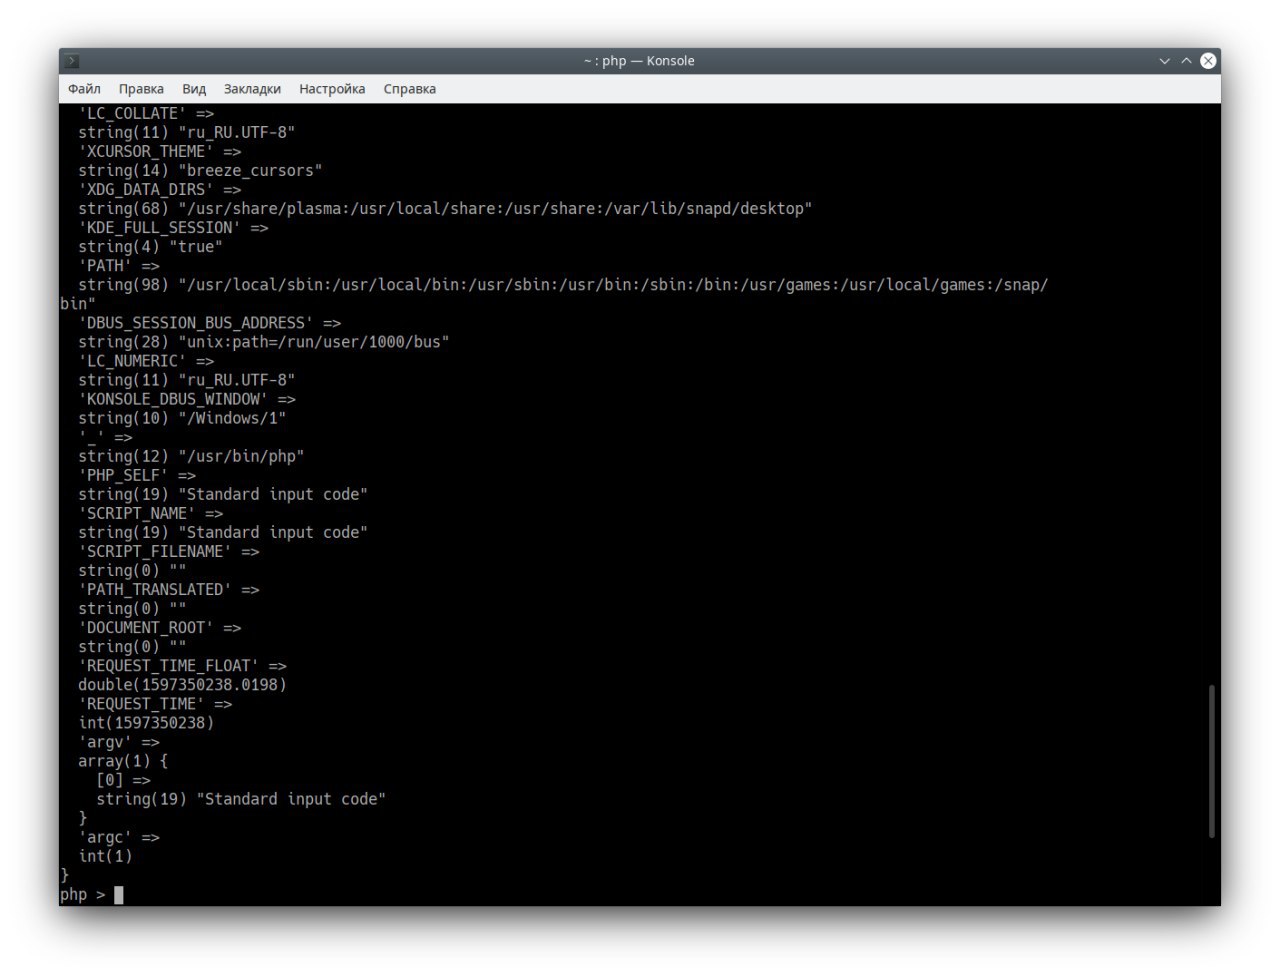Click the 'DBUS_SESSION_BUS_ADDRESS' key line
The width and height of the screenshot is (1280, 976).
pos(209,323)
